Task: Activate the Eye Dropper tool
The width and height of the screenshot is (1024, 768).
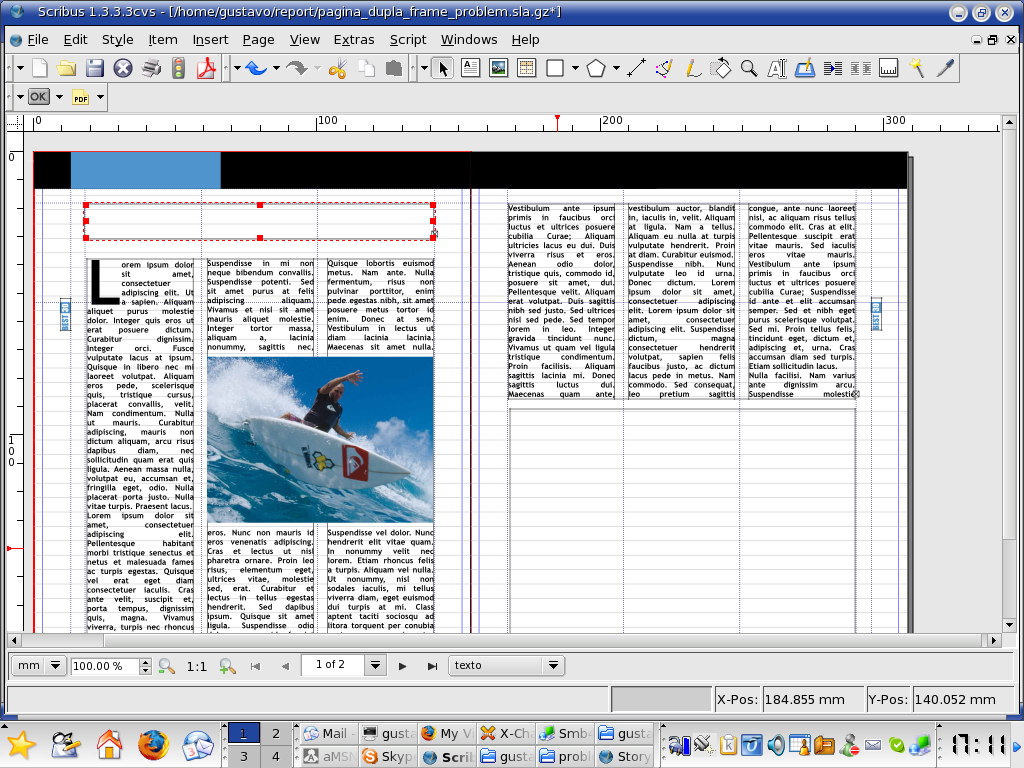Action: 945,68
